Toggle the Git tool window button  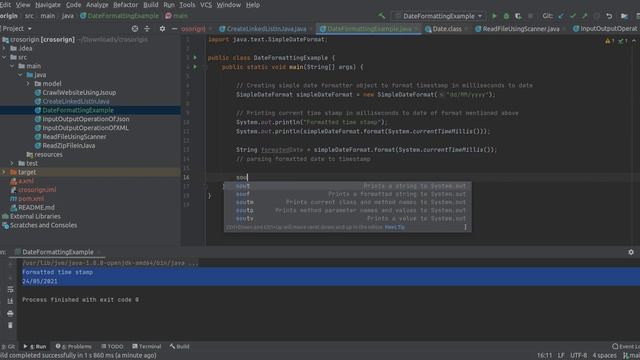click(8, 347)
